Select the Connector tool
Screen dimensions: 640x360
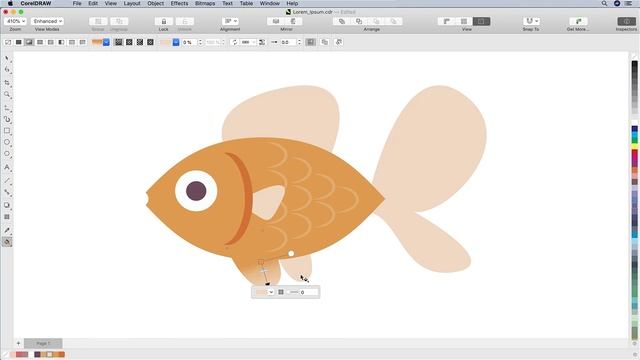click(x=7, y=192)
